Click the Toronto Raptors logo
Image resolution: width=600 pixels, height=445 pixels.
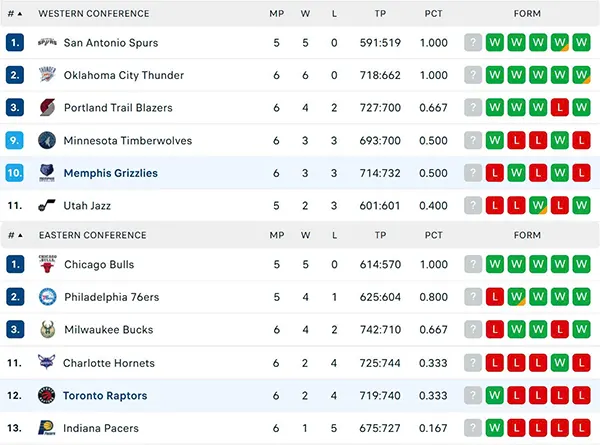tap(47, 395)
